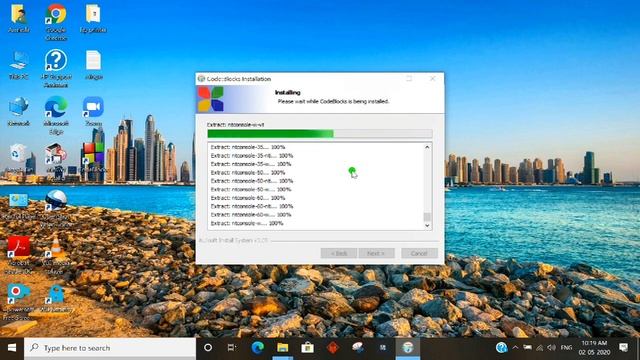Open the white text document on desktop
Screen dimensions: 640x360
point(93,64)
